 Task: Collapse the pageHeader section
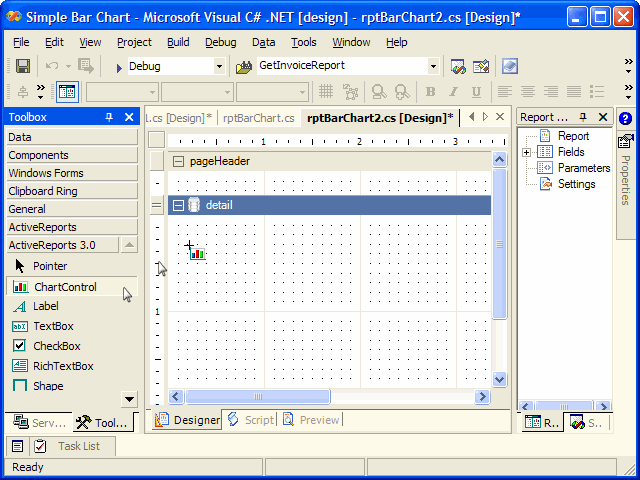178,161
